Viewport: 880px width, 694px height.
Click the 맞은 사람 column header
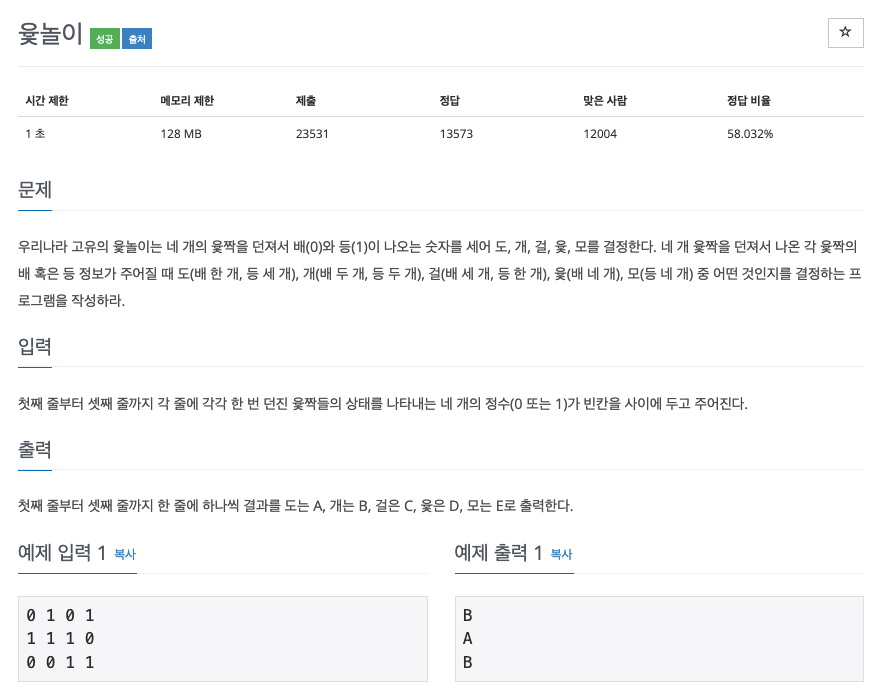click(x=605, y=100)
